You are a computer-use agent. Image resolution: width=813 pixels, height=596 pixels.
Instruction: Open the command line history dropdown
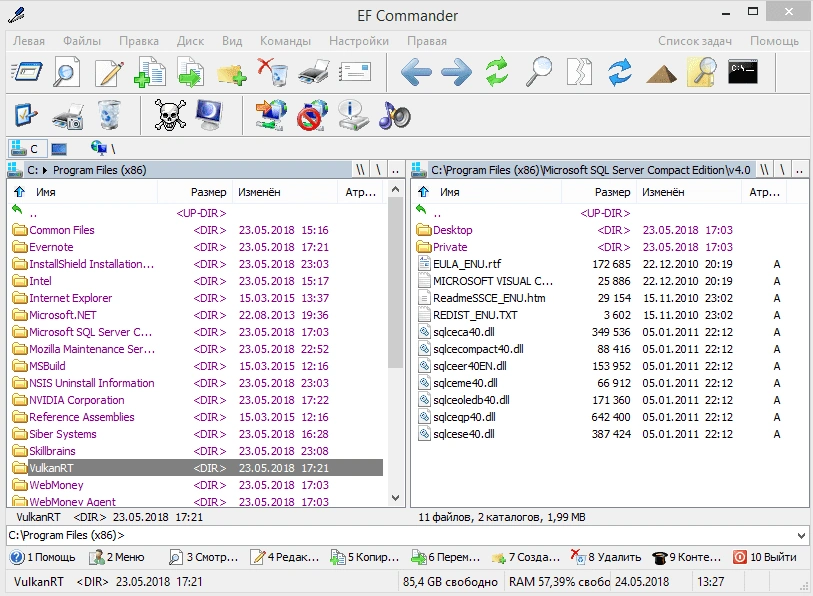pos(801,535)
